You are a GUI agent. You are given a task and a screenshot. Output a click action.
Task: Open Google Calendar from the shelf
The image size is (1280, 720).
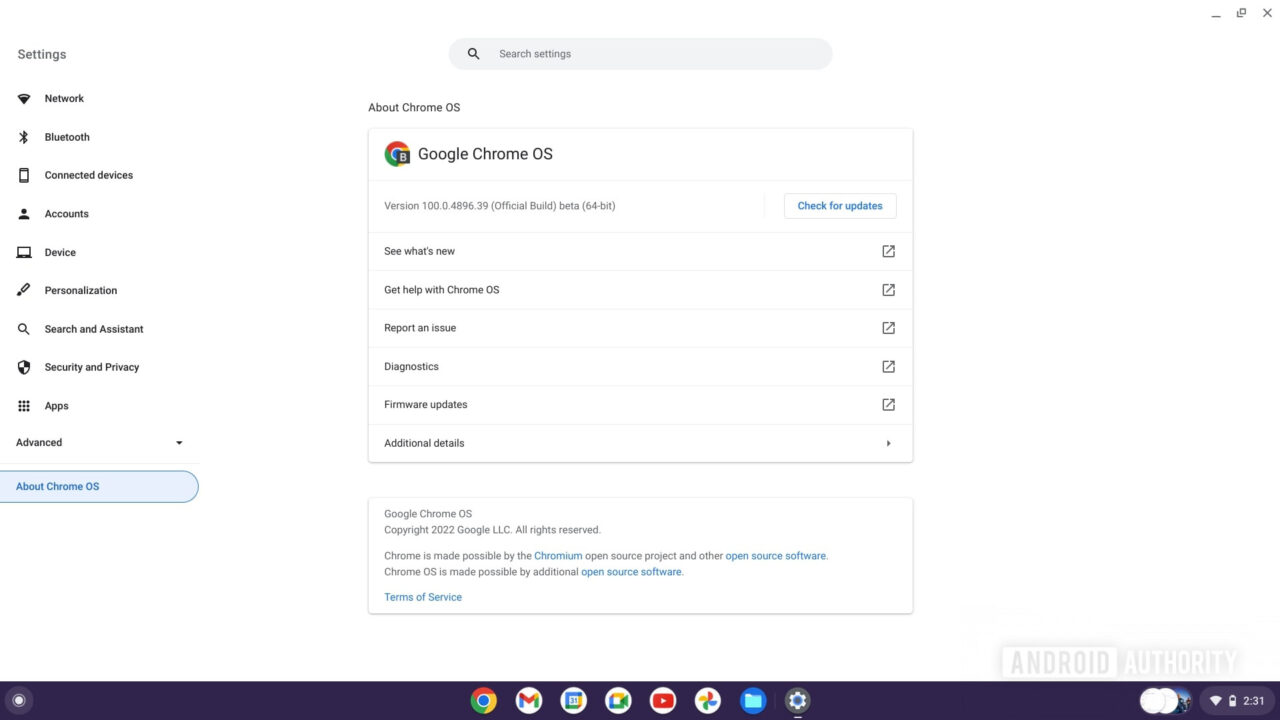click(x=573, y=700)
